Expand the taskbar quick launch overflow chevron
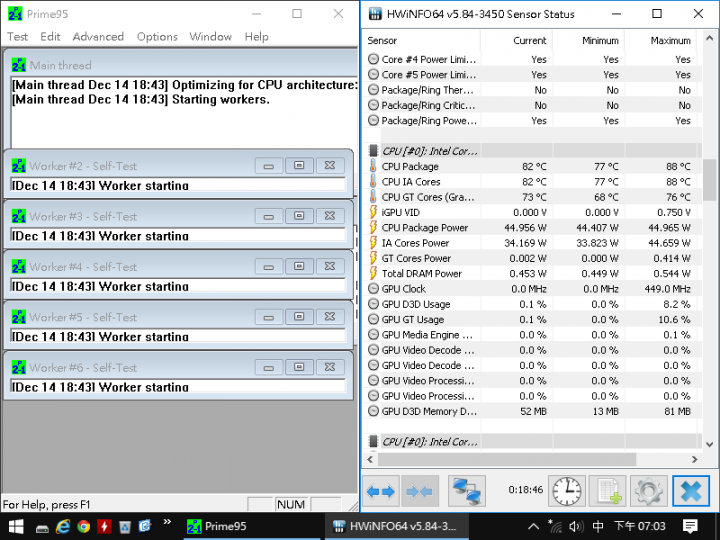720x540 pixels. click(x=167, y=522)
